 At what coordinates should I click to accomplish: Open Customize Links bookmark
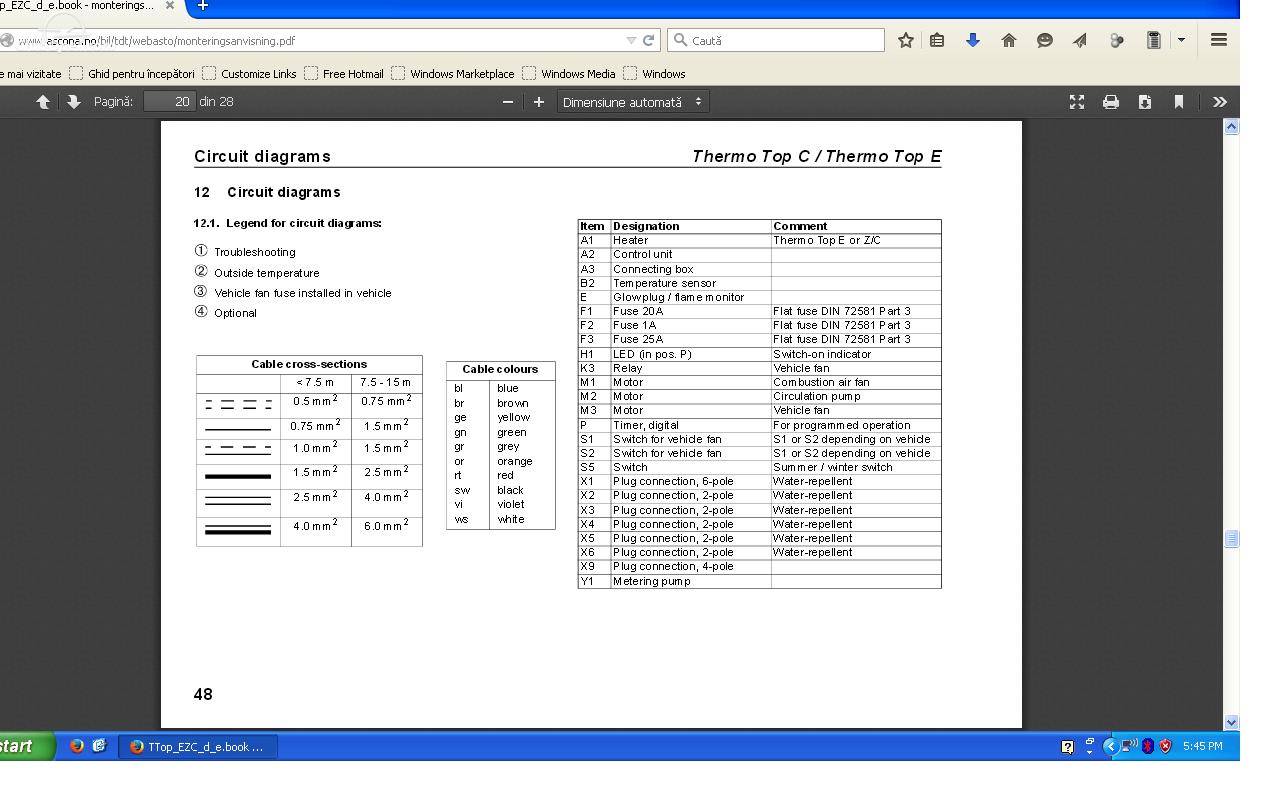pyautogui.click(x=249, y=73)
